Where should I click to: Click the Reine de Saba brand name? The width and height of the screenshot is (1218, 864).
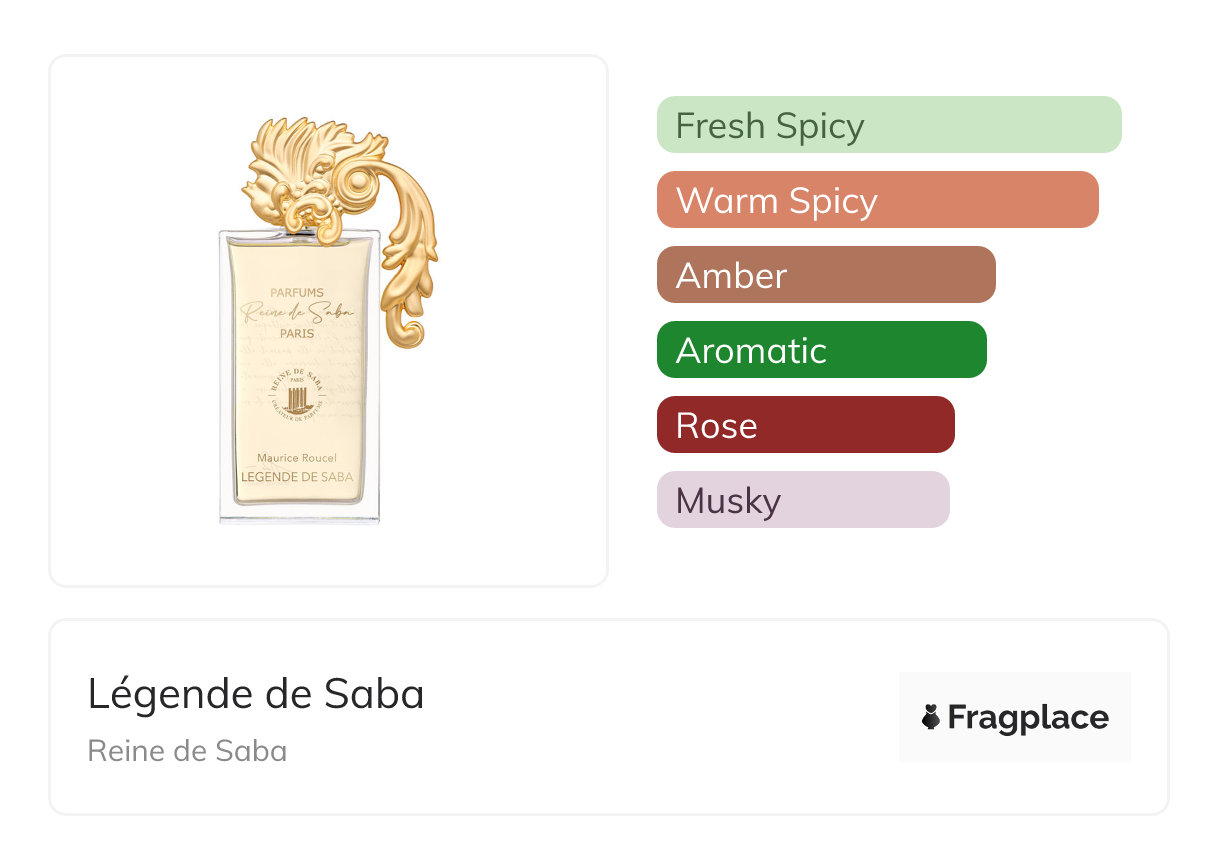[187, 751]
